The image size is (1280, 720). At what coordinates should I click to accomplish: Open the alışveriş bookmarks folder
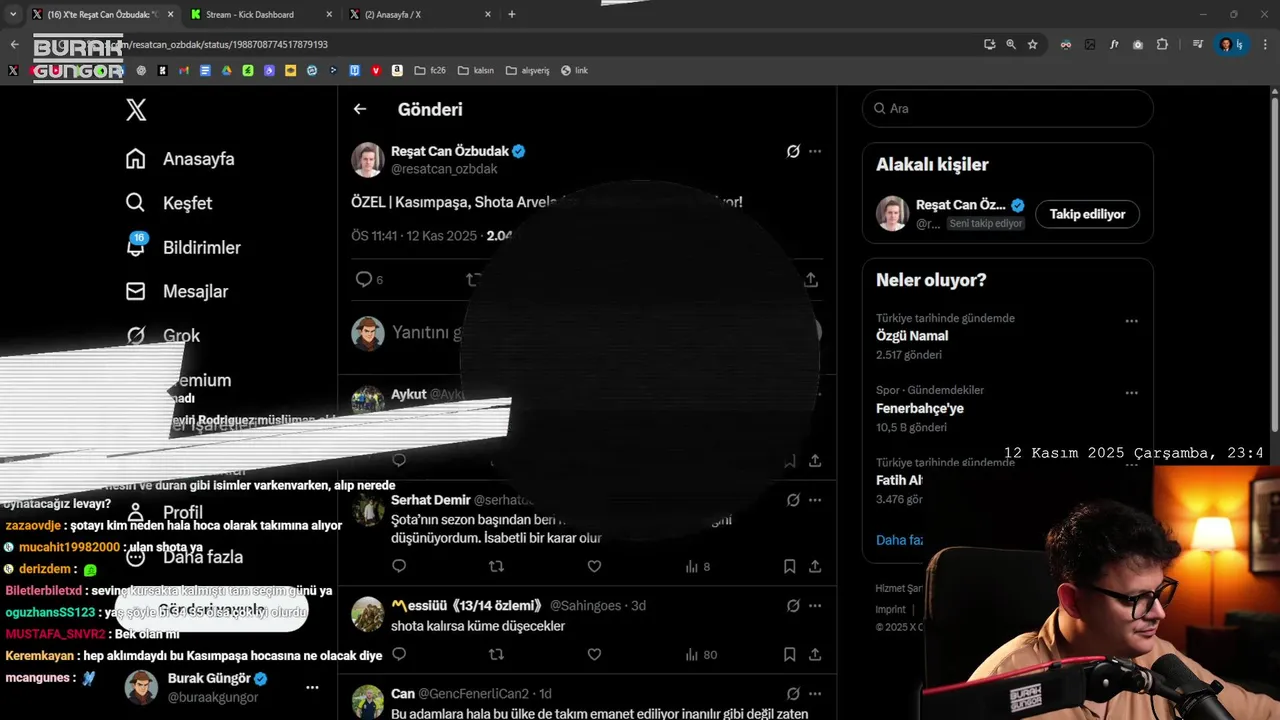(528, 71)
